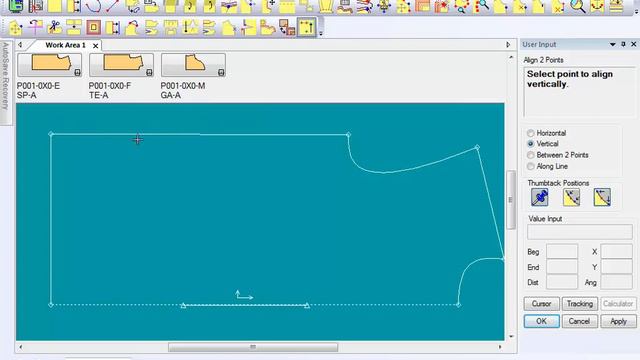Click the Cancel button
640x360 pixels.
point(579,321)
